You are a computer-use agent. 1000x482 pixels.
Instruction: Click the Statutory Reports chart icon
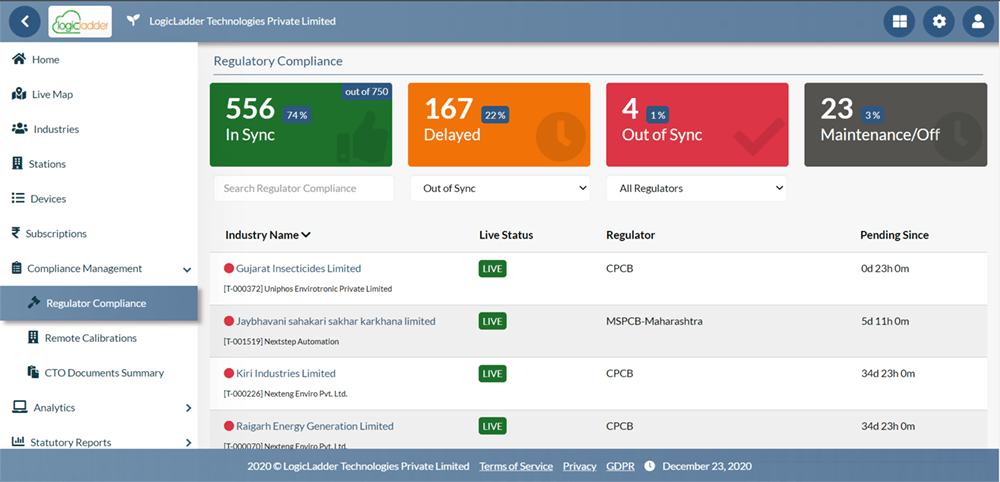18,442
